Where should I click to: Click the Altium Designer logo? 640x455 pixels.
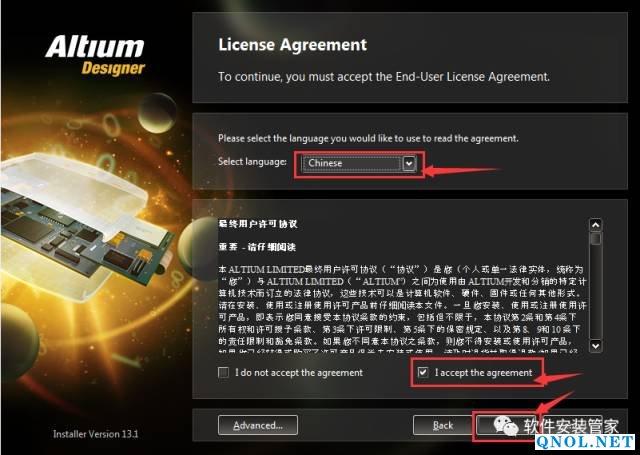96,56
